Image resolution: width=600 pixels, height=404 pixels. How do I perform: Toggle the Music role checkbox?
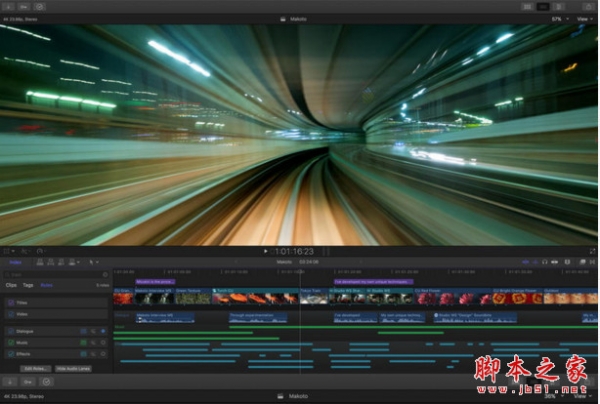(x=11, y=343)
